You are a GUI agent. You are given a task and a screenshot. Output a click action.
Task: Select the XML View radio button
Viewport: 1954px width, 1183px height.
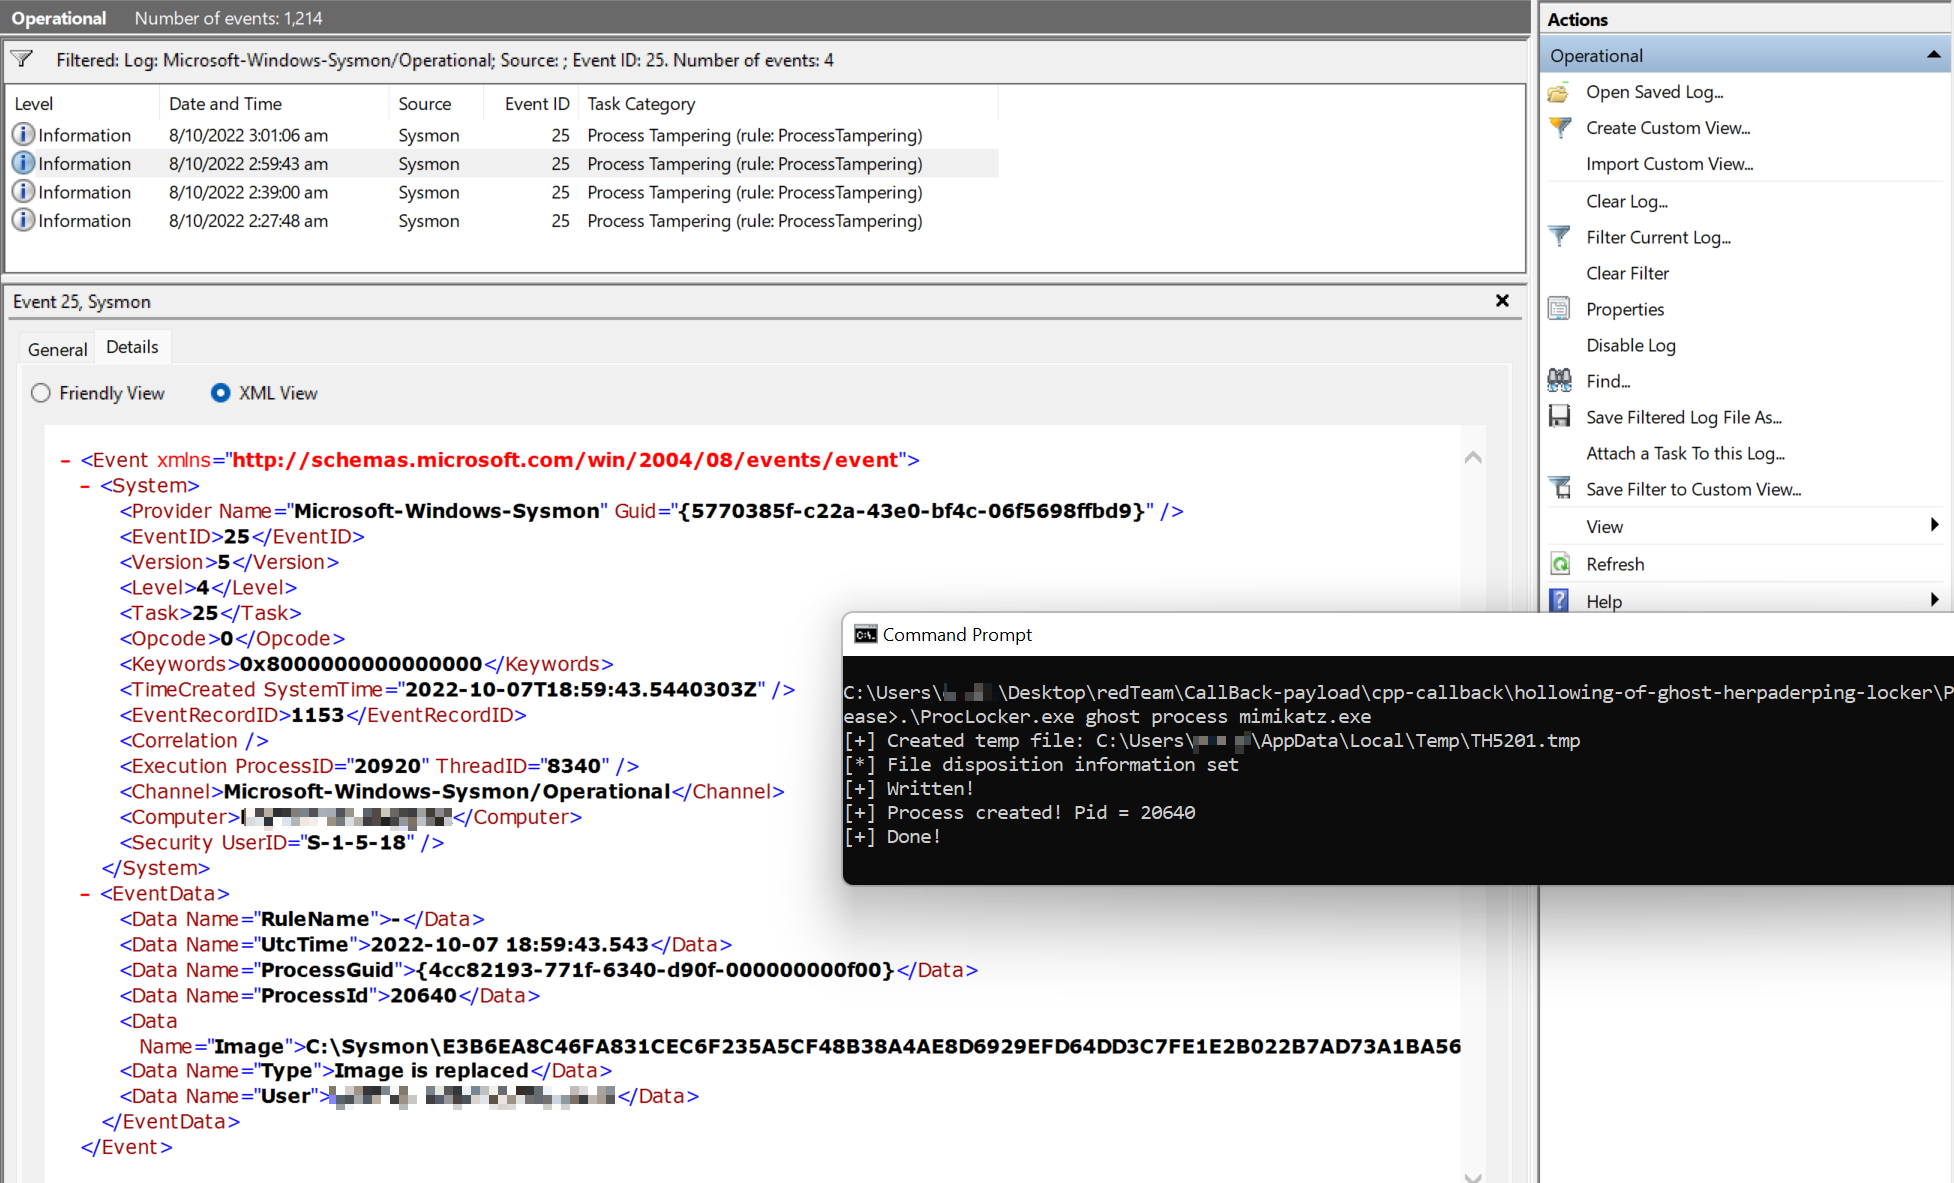tap(220, 393)
